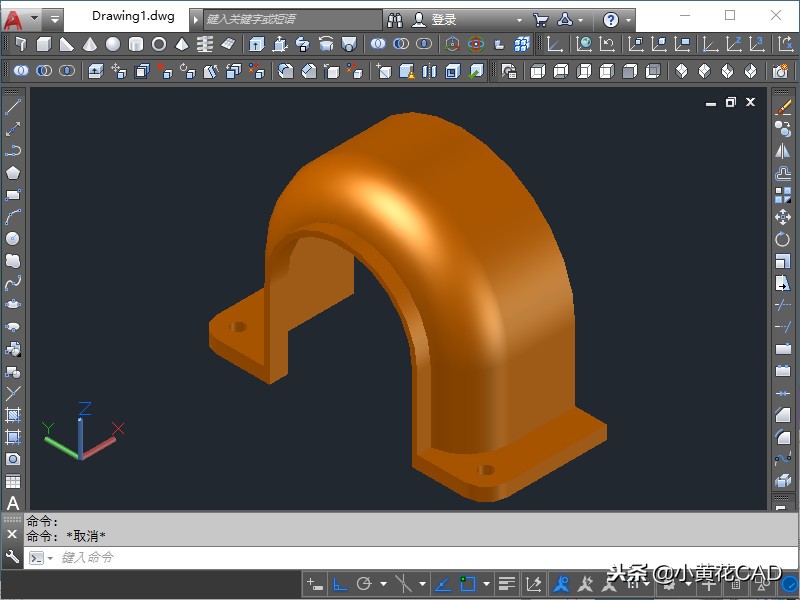800x600 pixels.
Task: Toggle Ortho mode in status bar
Action: pyautogui.click(x=340, y=583)
